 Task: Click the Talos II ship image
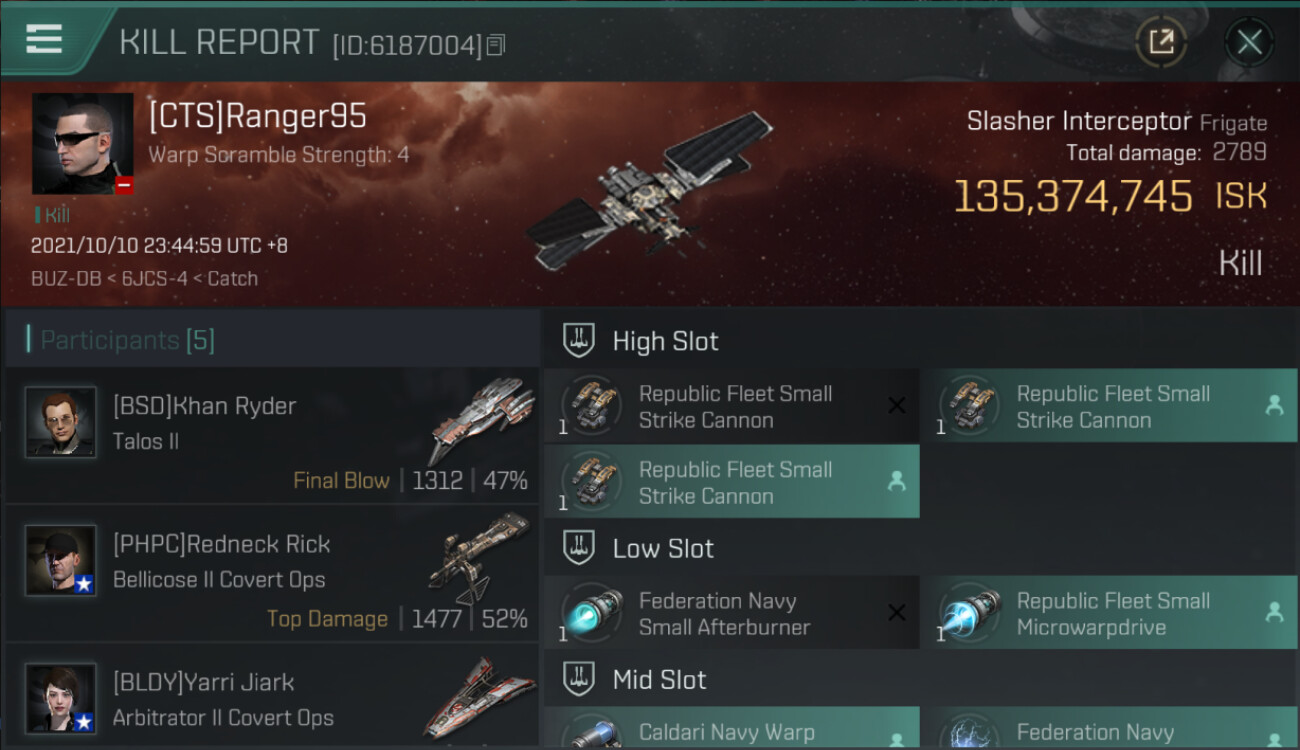tap(480, 419)
